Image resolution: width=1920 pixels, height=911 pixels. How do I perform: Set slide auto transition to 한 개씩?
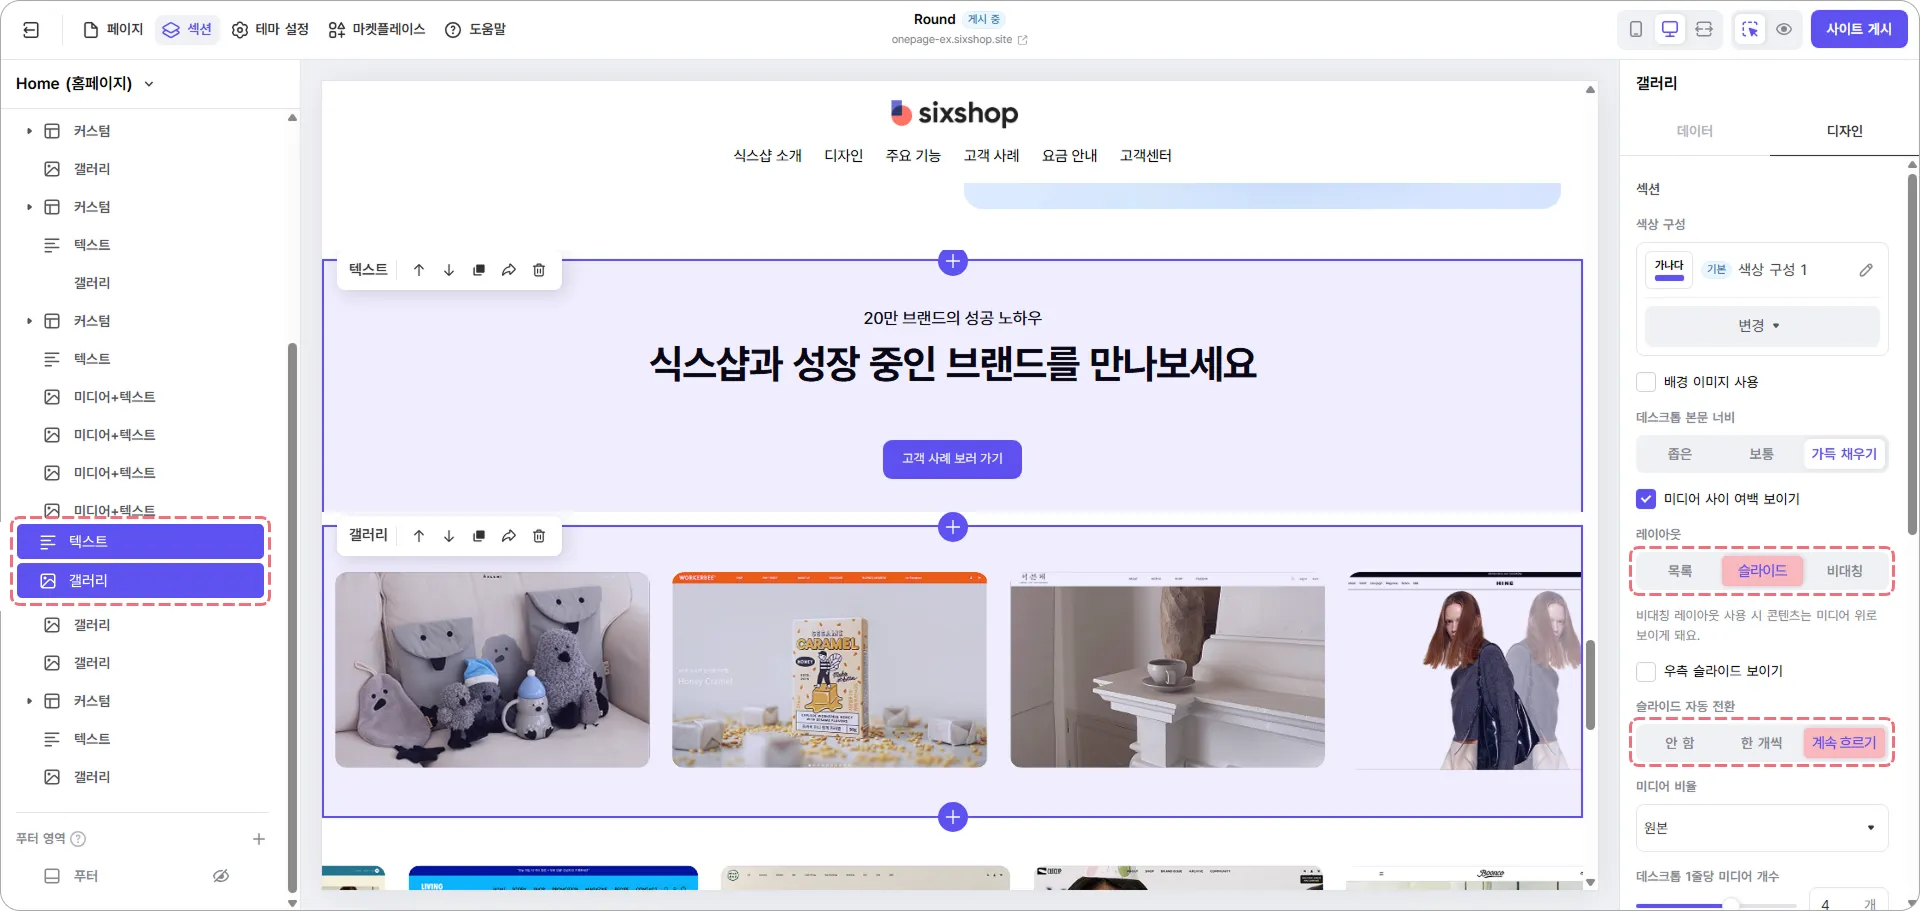click(x=1761, y=743)
